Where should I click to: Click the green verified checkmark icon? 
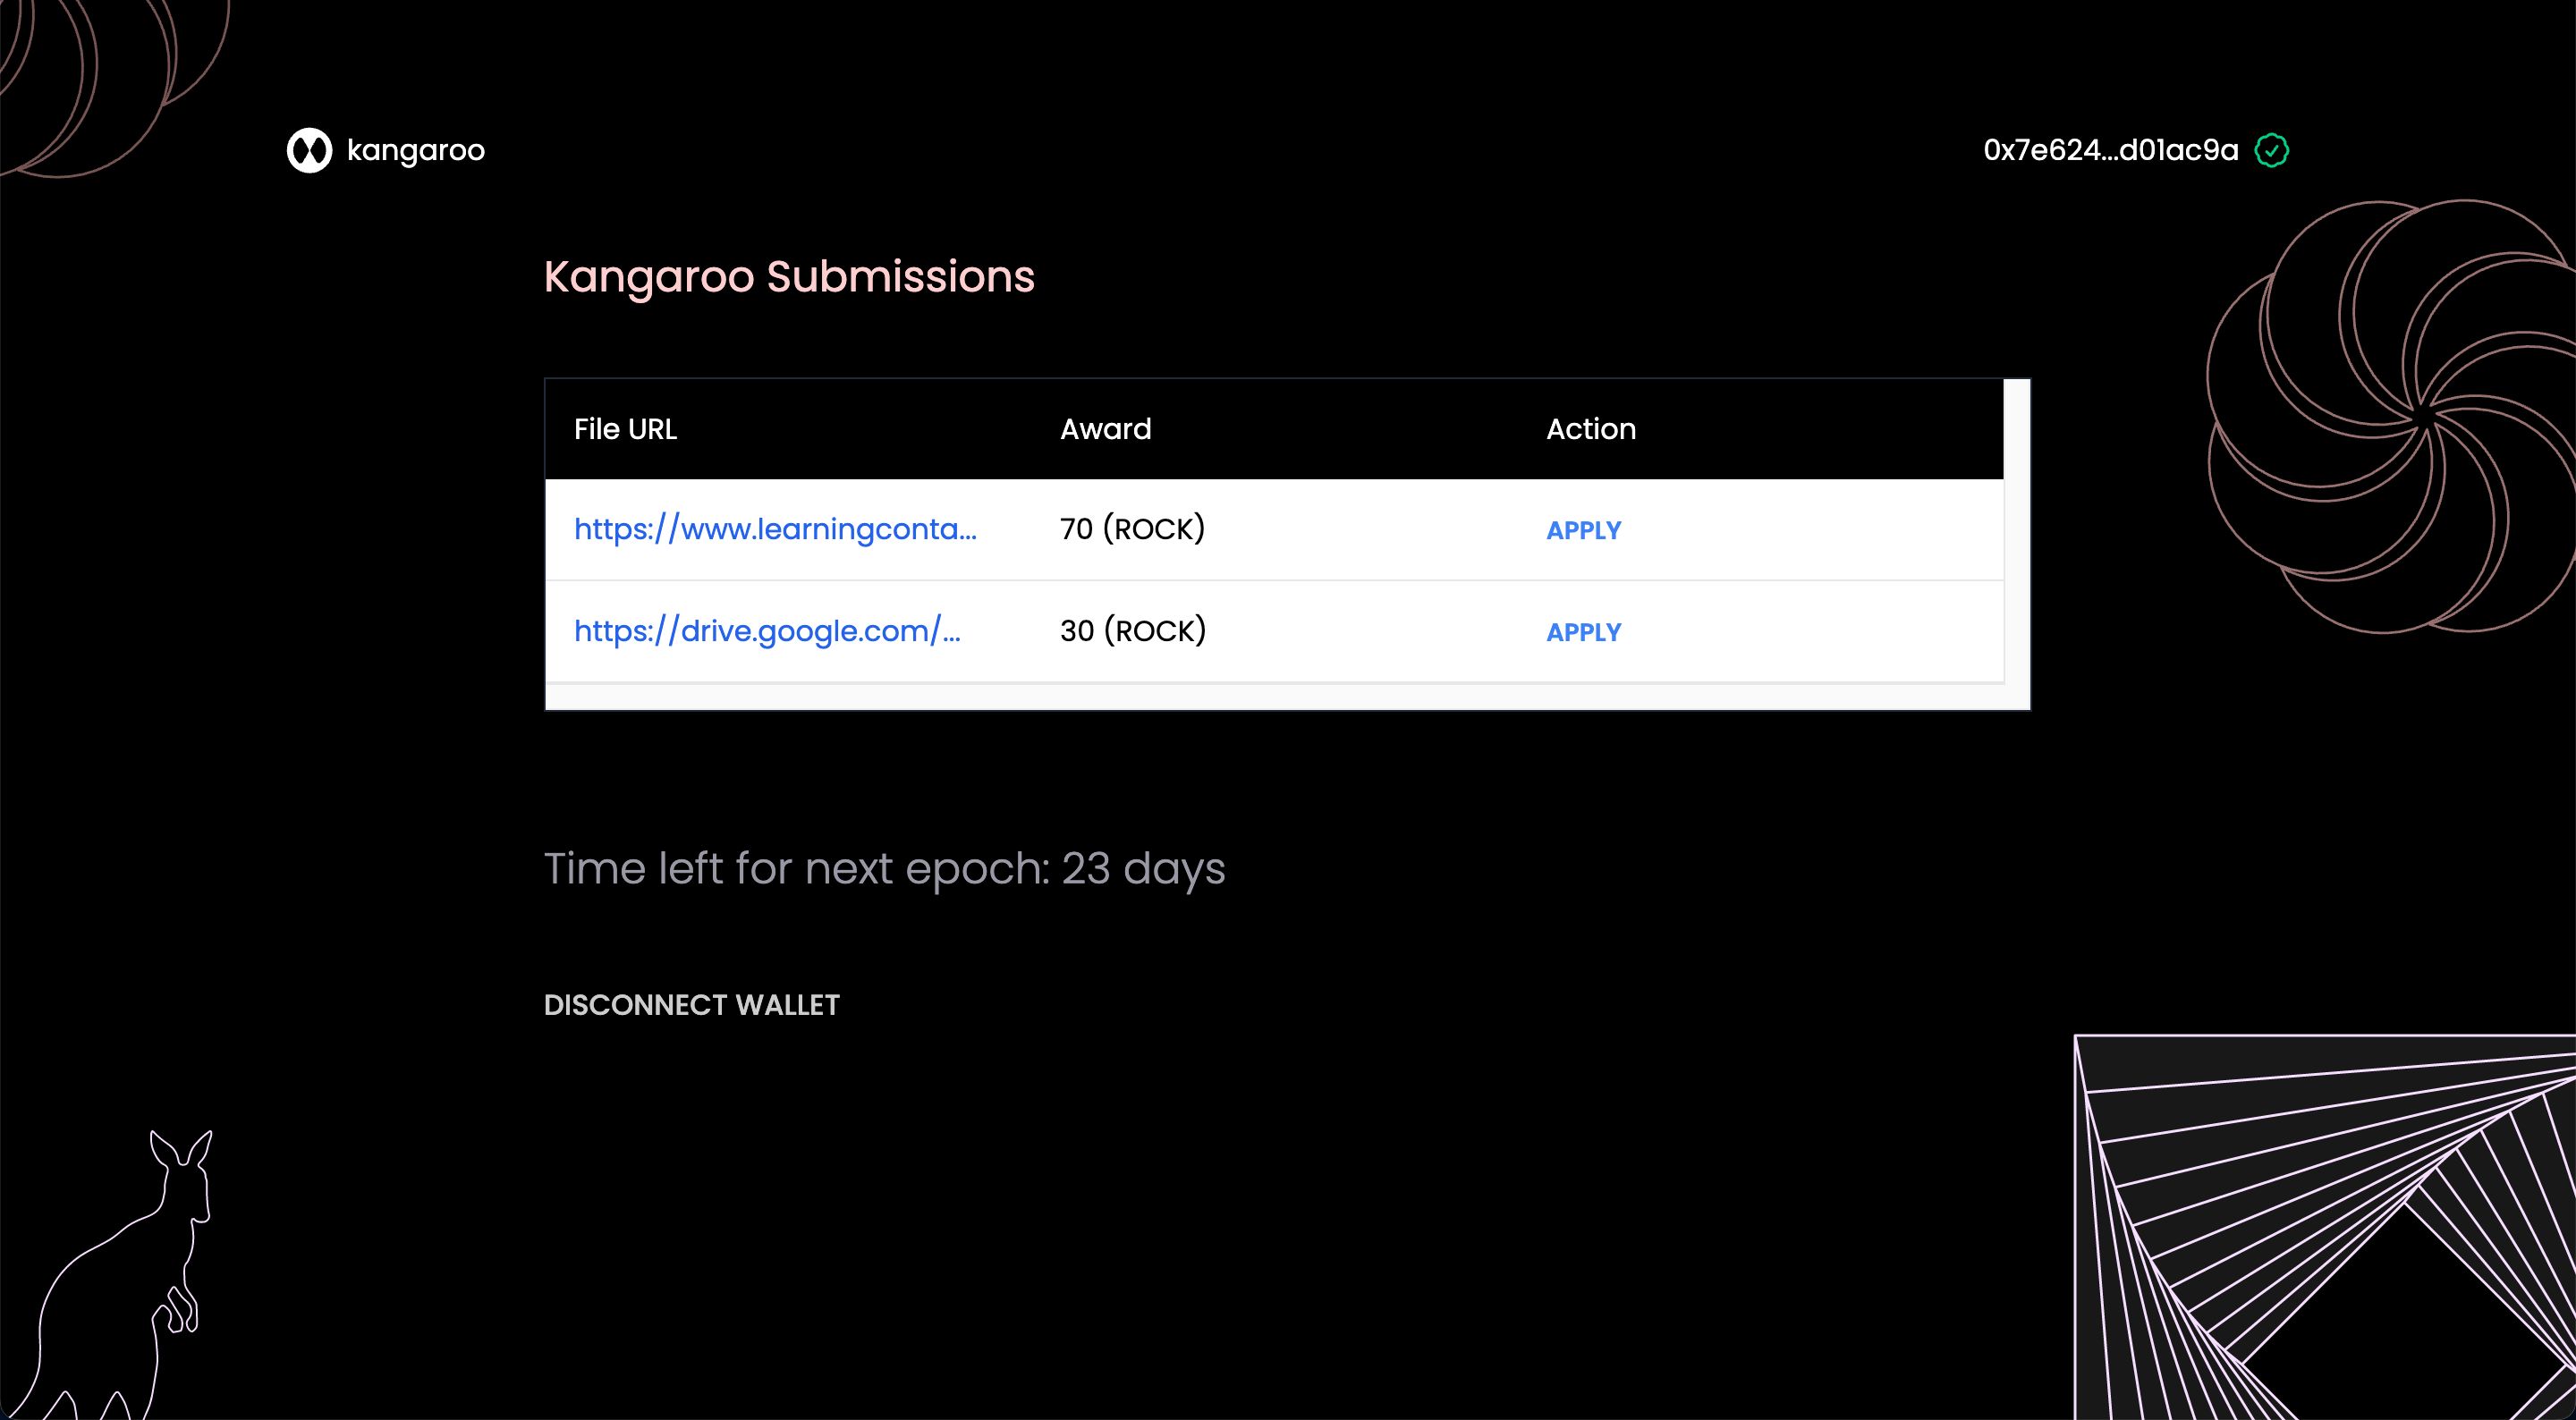(2272, 150)
